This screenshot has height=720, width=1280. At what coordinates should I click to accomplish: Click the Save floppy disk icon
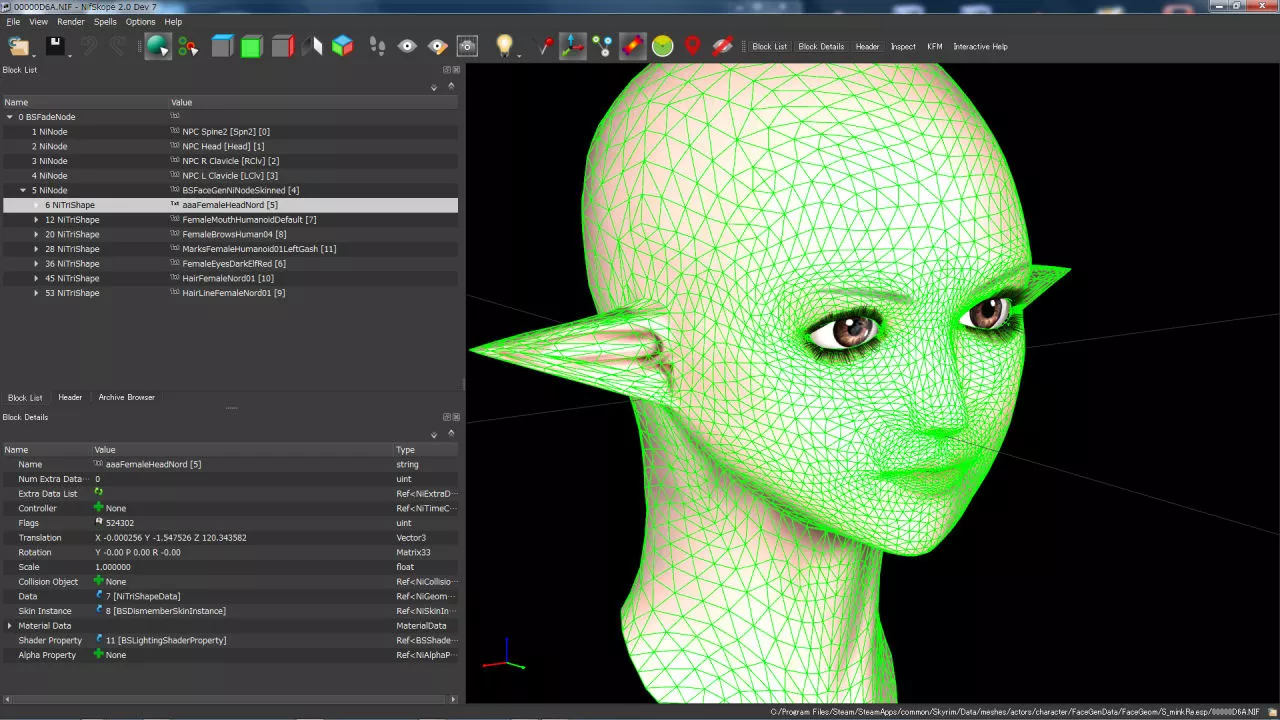click(x=55, y=46)
